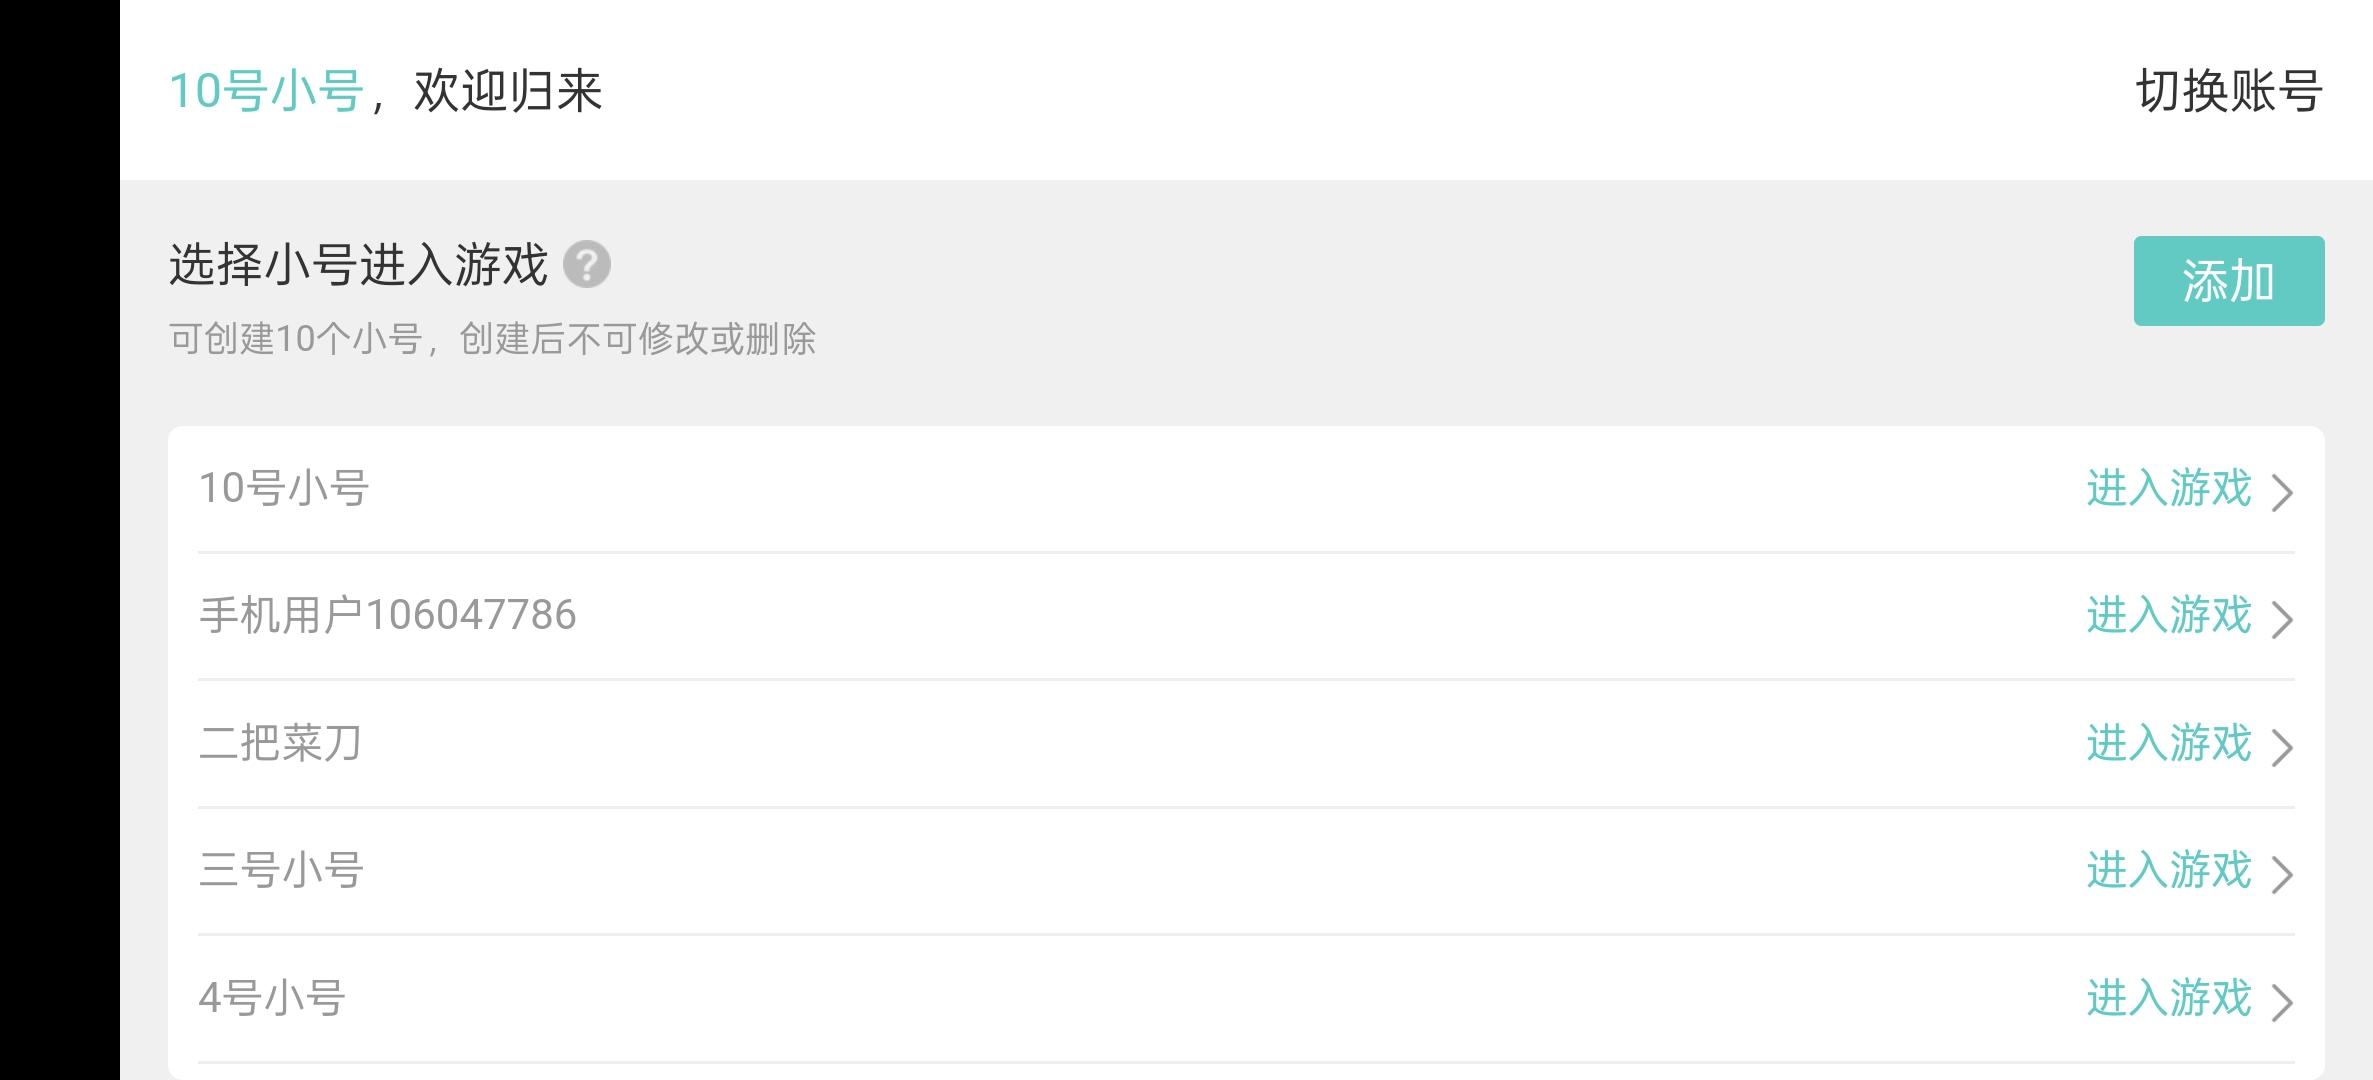
Task: Click the 添加 button to add account
Action: click(x=2229, y=281)
